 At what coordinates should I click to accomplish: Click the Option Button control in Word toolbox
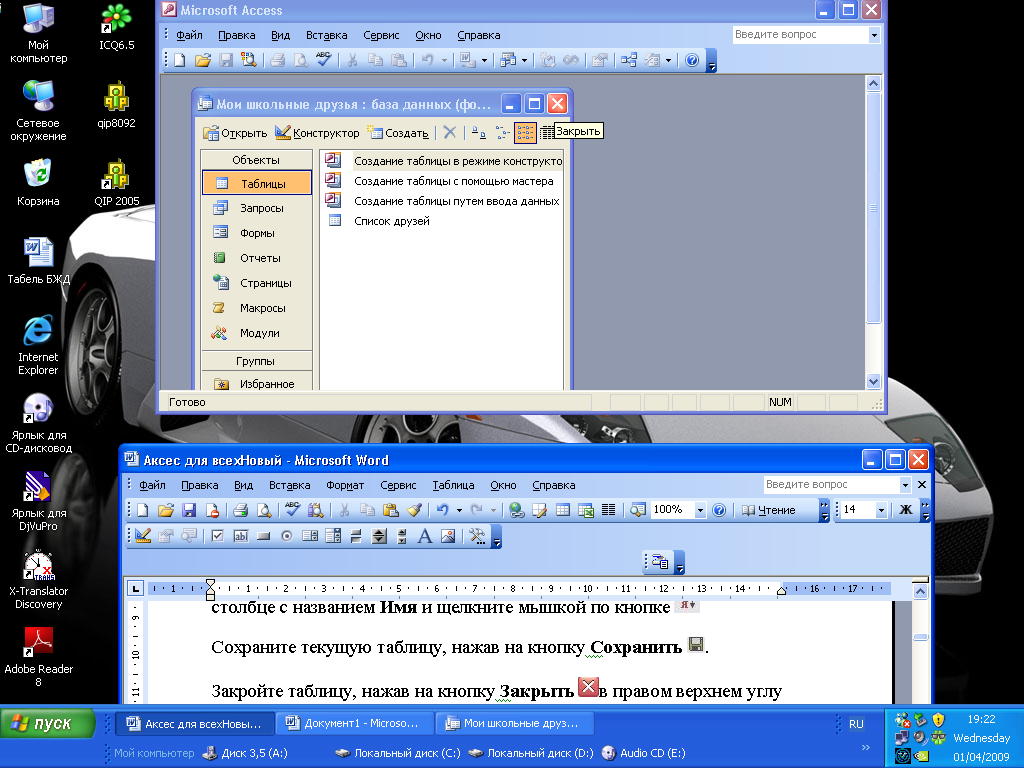point(287,536)
